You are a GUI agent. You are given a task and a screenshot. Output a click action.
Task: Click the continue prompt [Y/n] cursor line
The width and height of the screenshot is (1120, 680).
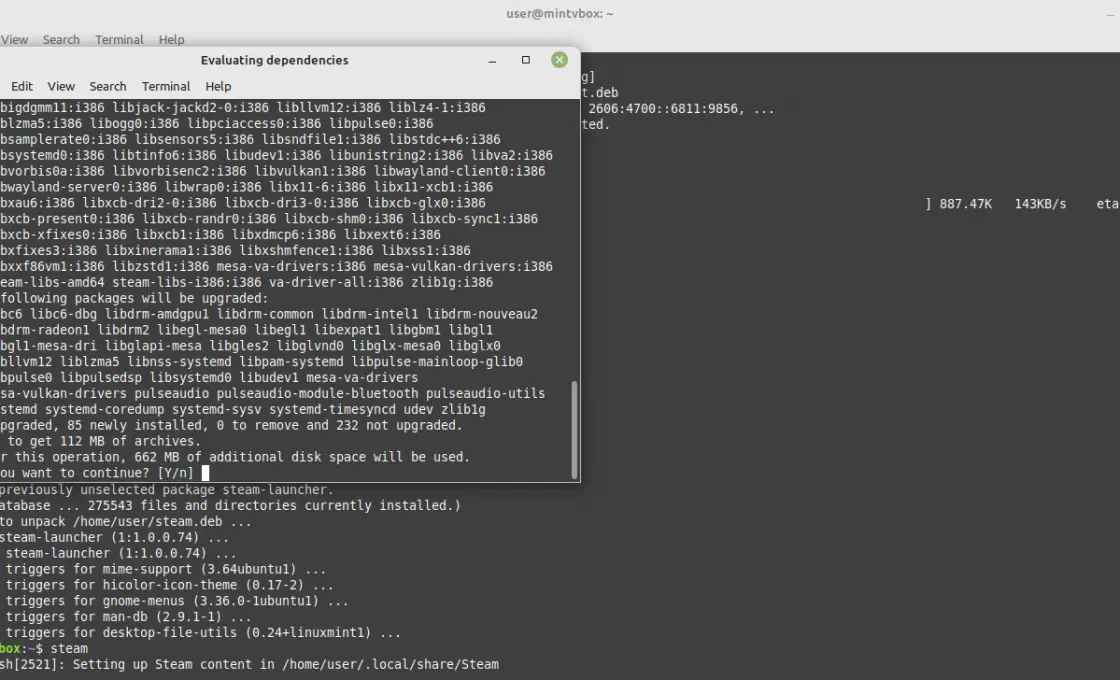(x=105, y=473)
